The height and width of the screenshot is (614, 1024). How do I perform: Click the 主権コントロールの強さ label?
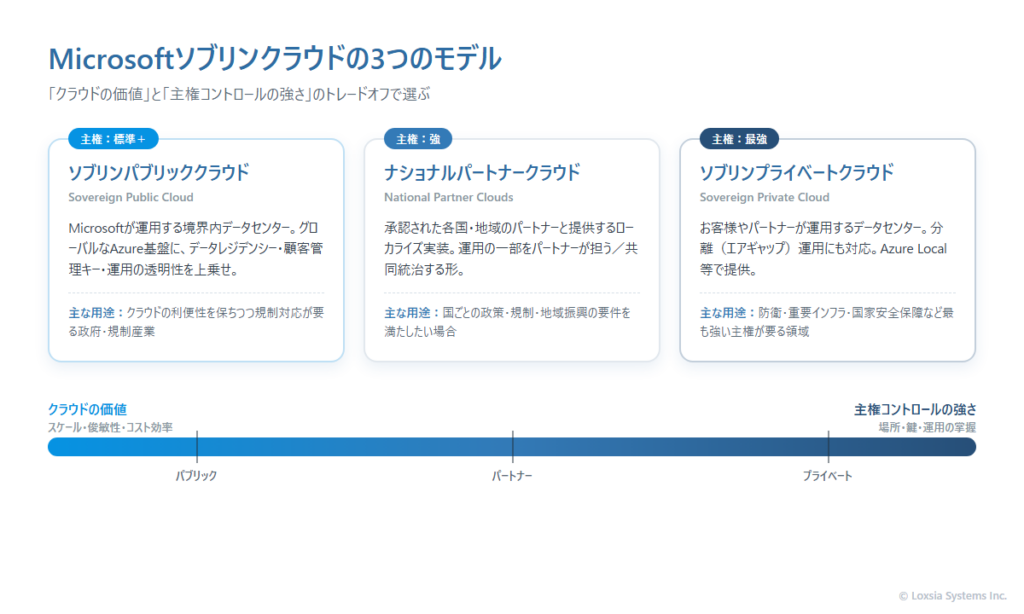pos(915,410)
